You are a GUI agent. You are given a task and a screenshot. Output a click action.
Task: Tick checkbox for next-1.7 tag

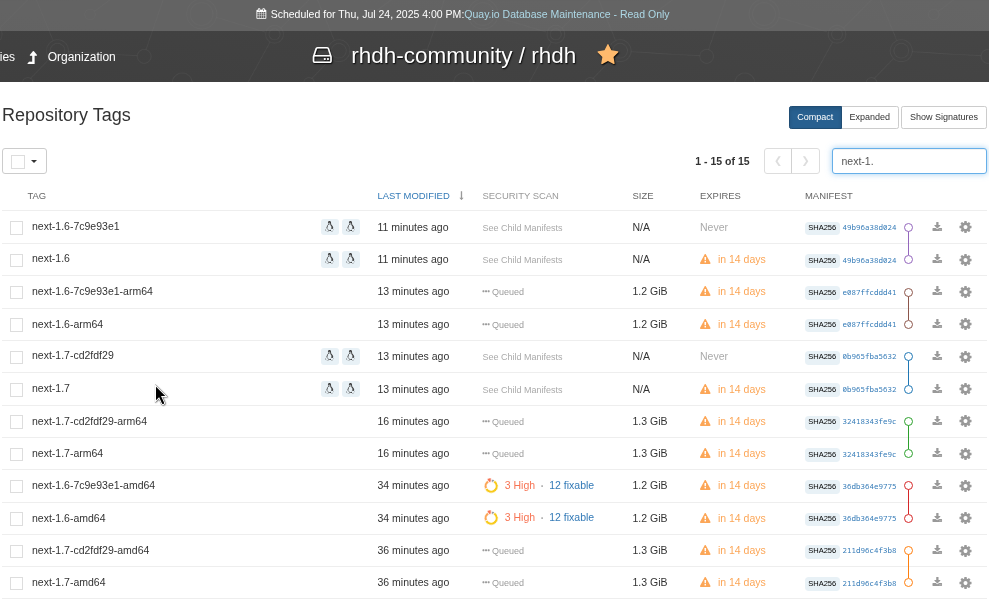(x=16, y=390)
